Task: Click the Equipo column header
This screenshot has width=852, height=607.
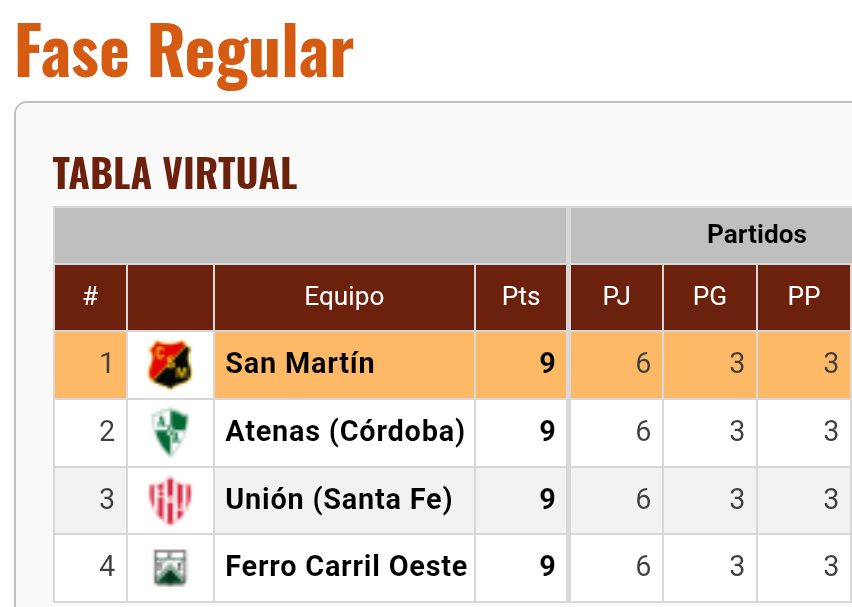Action: click(x=344, y=297)
